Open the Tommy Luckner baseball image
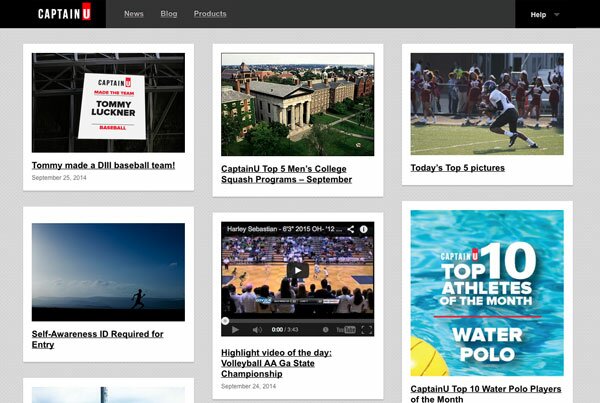600x403 pixels. coord(108,103)
